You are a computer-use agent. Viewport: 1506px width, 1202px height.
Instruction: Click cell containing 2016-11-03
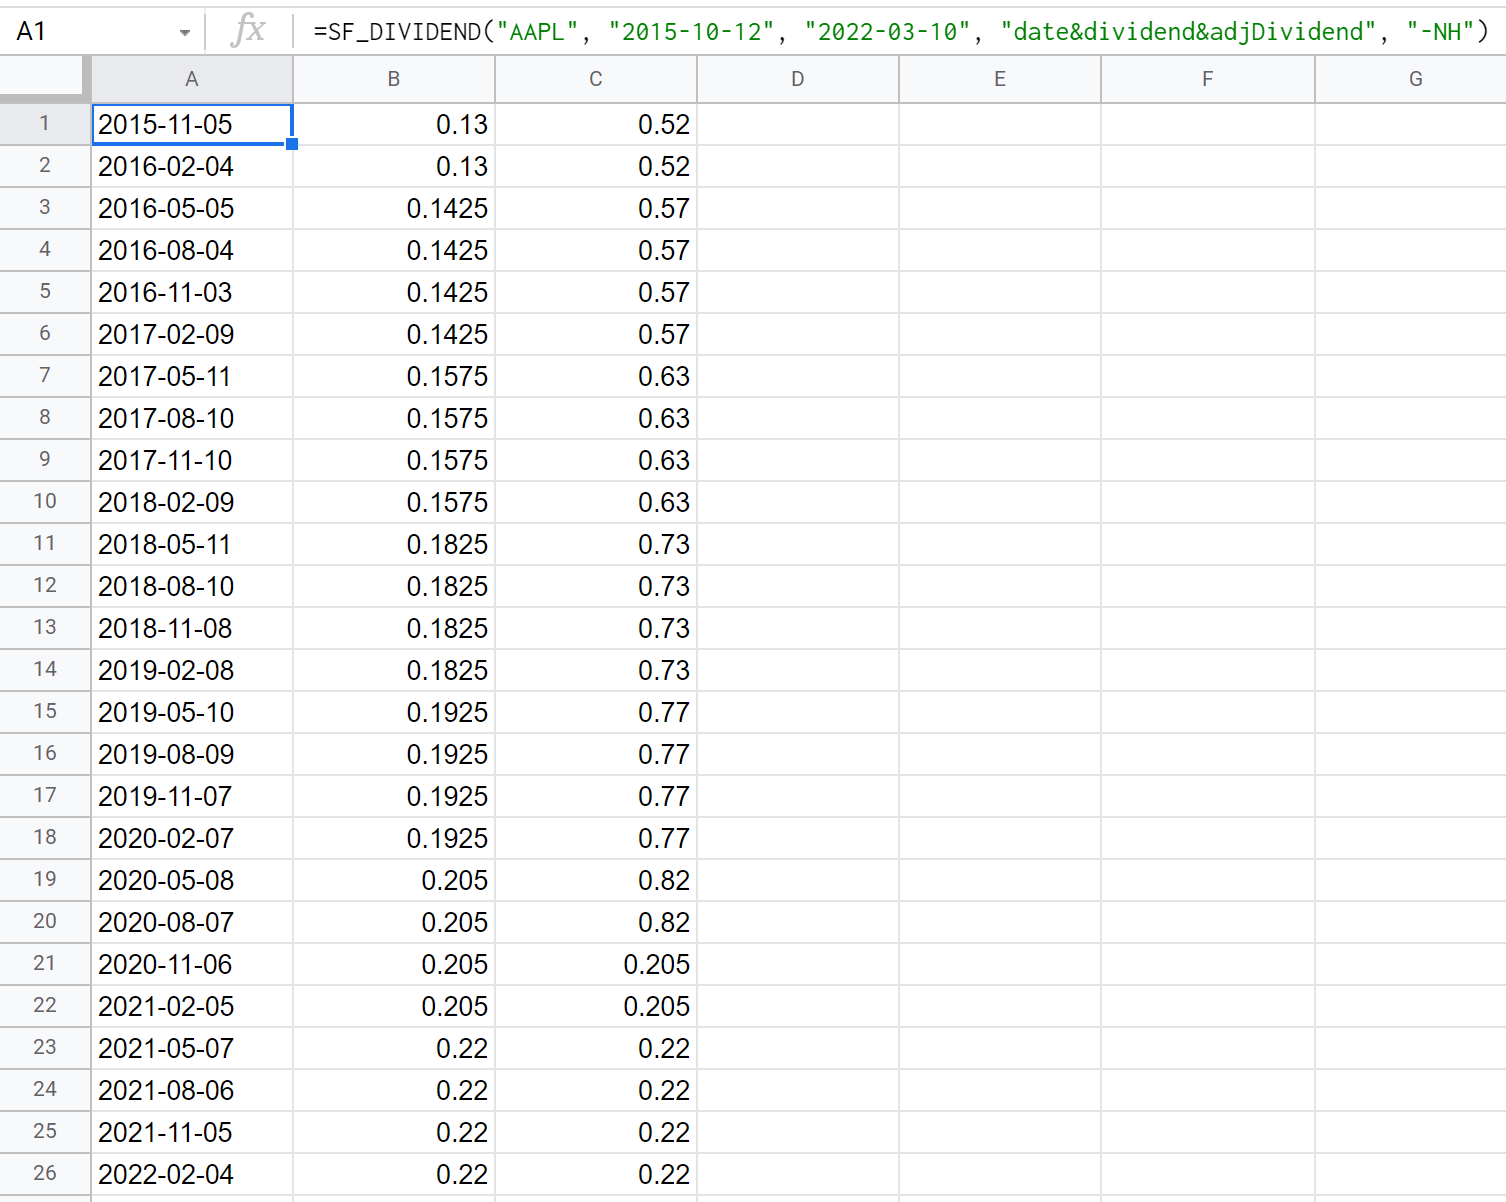tap(192, 292)
